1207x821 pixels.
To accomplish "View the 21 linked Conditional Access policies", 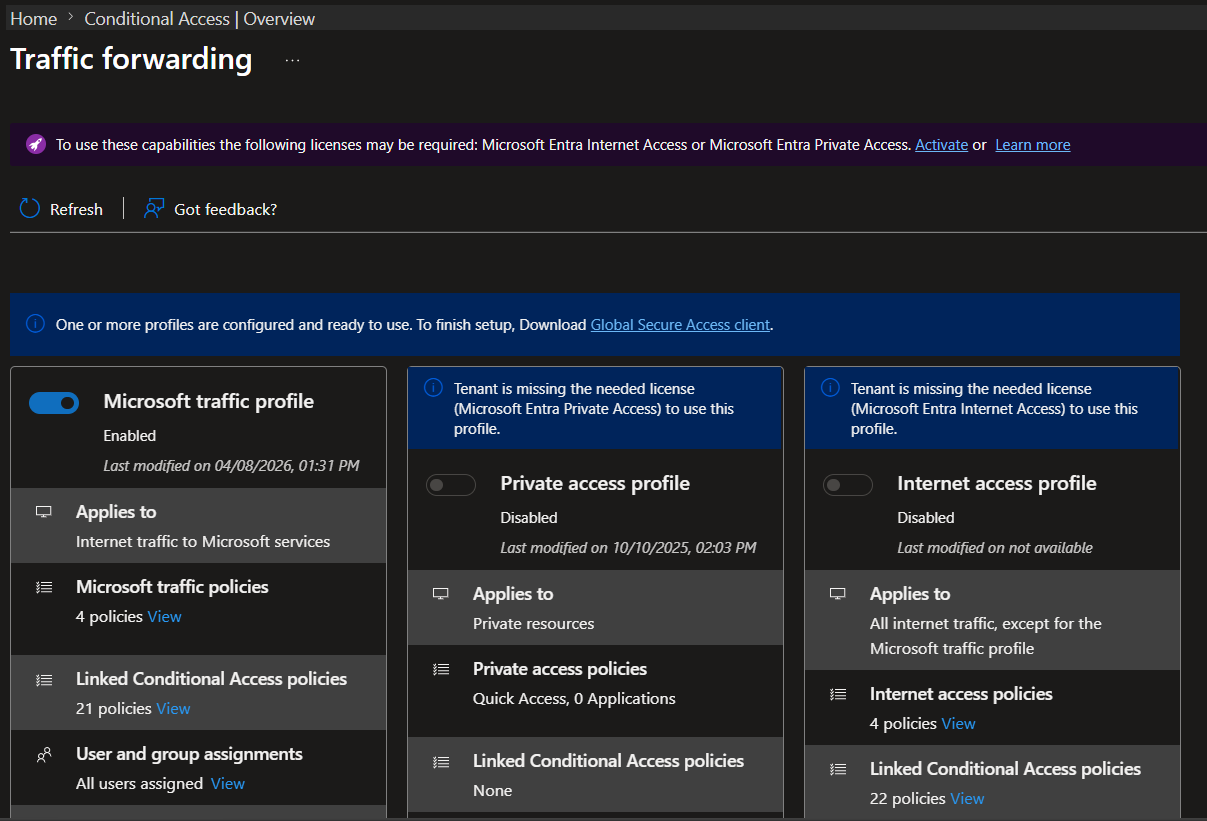I will click(x=173, y=708).
